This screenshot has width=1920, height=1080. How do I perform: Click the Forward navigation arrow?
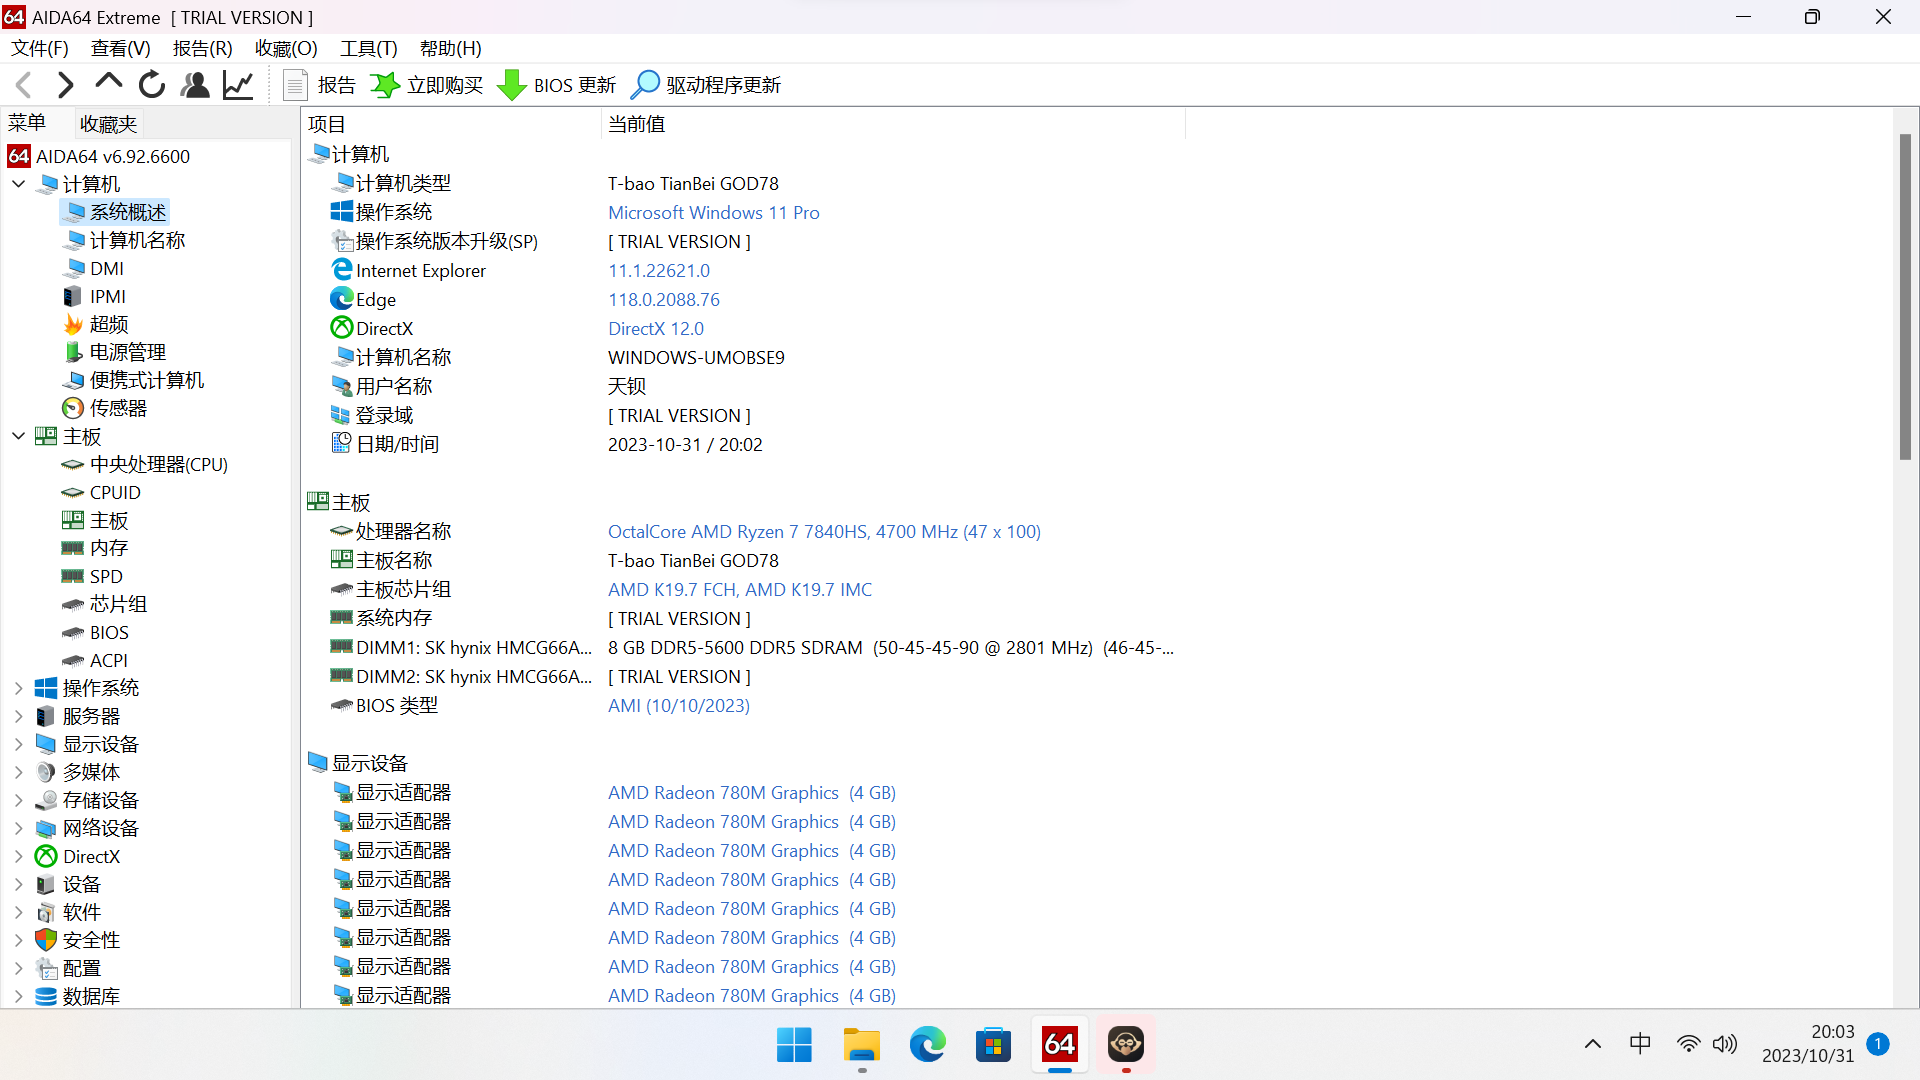66,85
